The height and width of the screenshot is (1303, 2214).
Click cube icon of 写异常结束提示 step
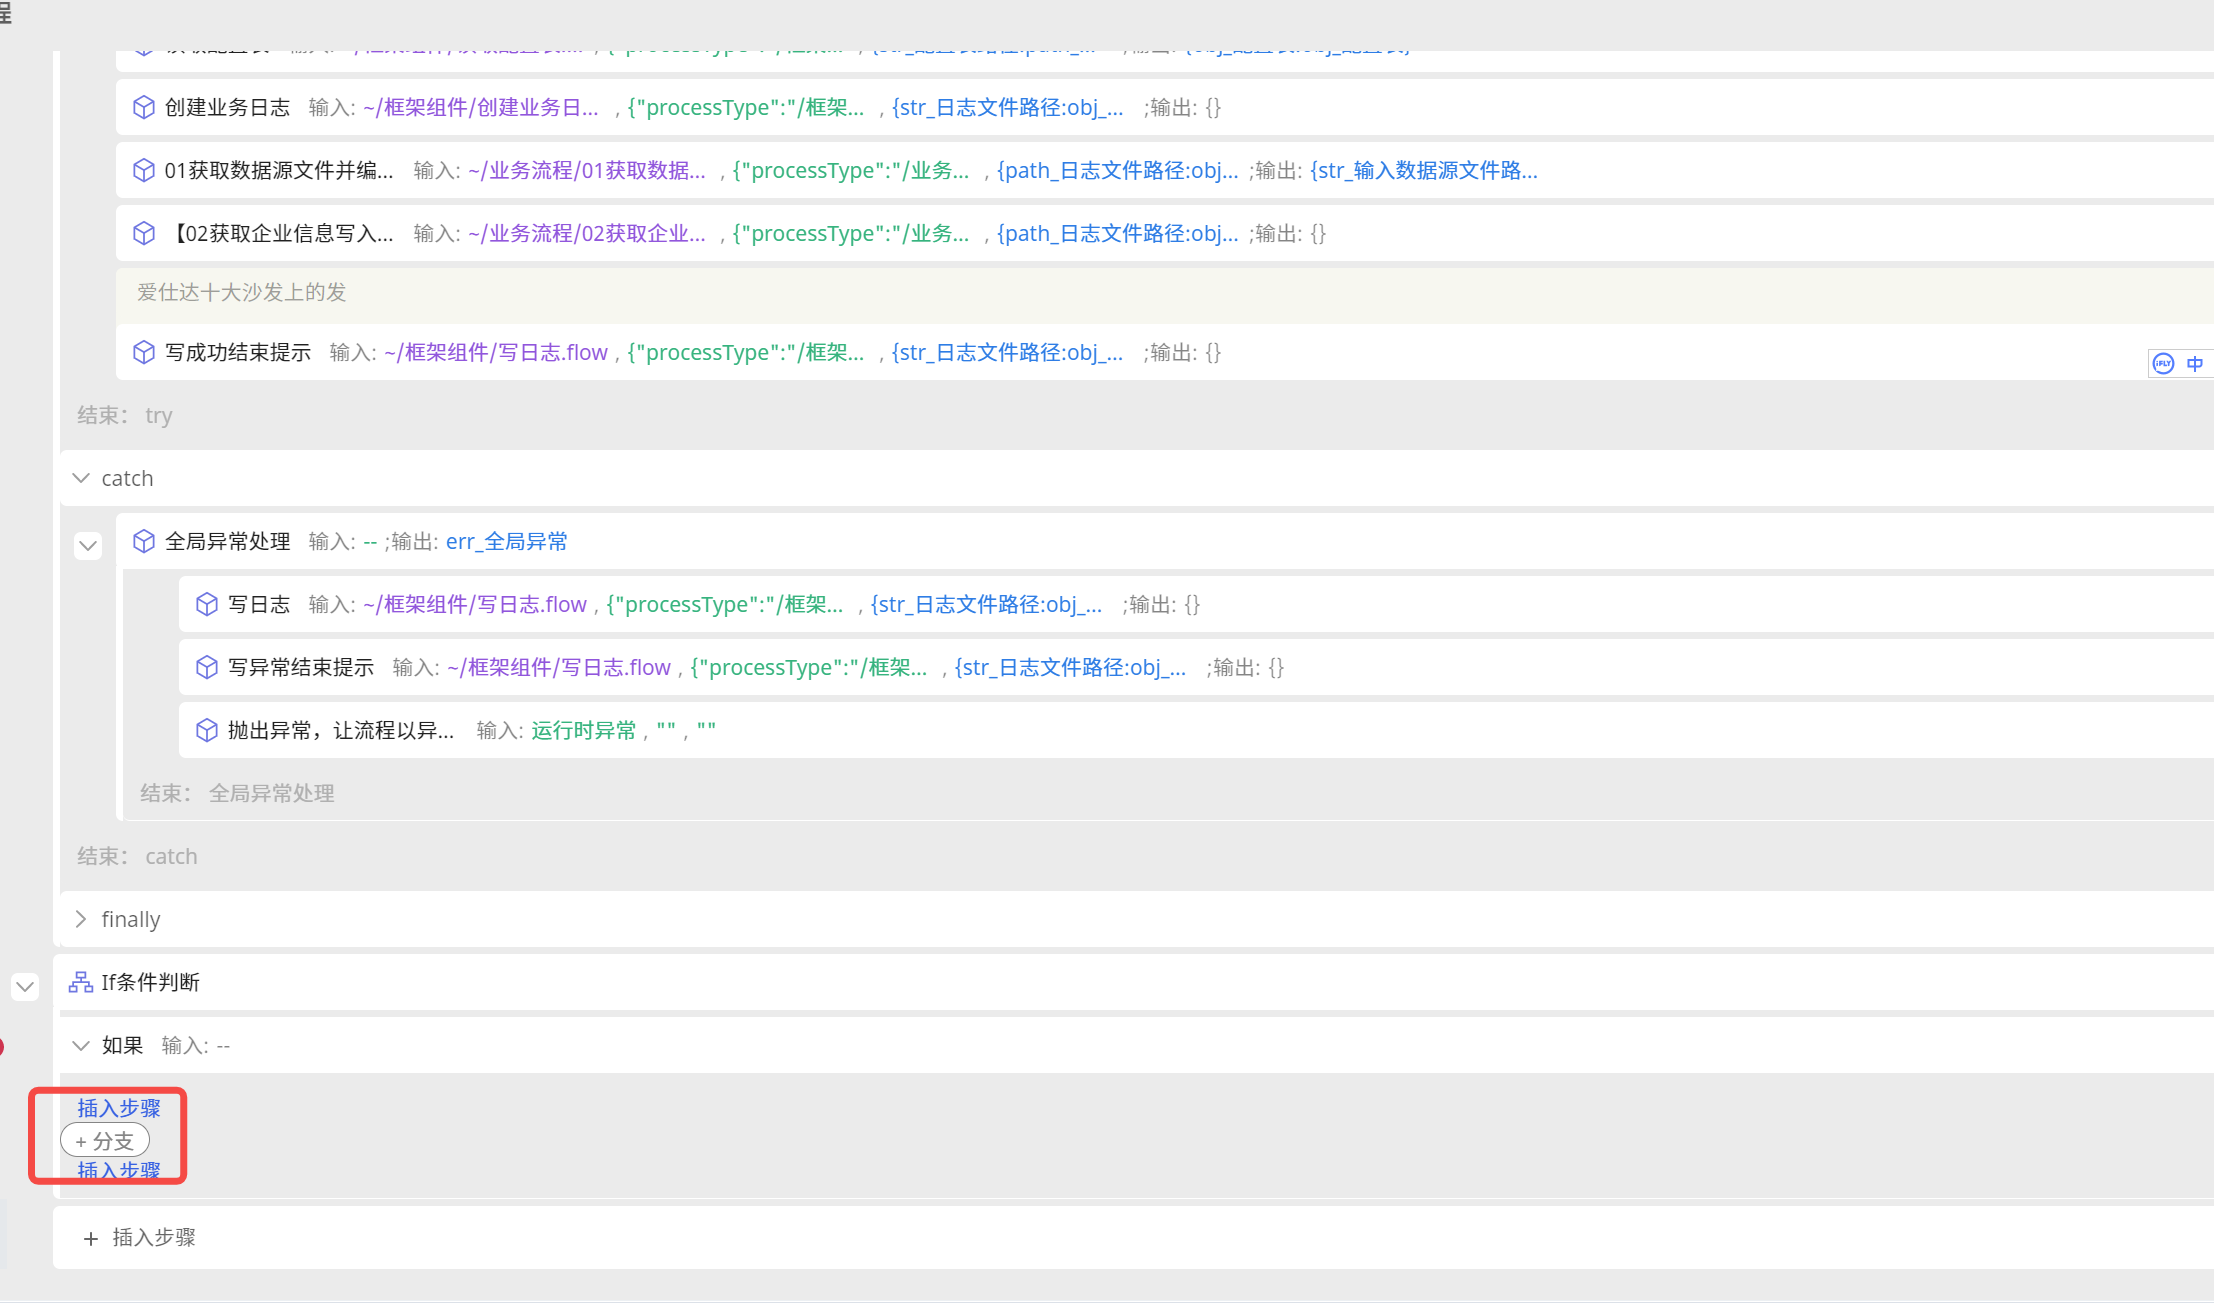point(207,667)
